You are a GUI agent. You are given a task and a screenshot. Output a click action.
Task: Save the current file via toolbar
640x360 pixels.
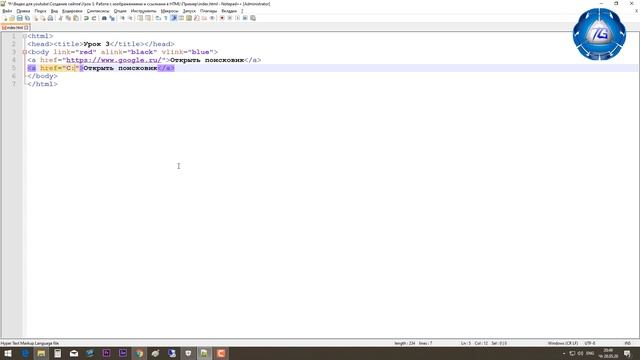(x=20, y=18)
